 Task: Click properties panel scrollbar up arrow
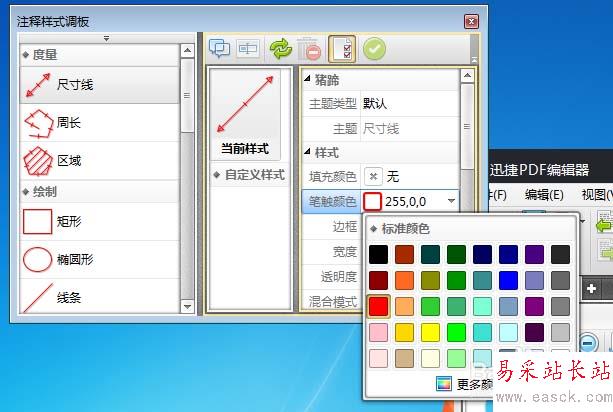point(467,76)
